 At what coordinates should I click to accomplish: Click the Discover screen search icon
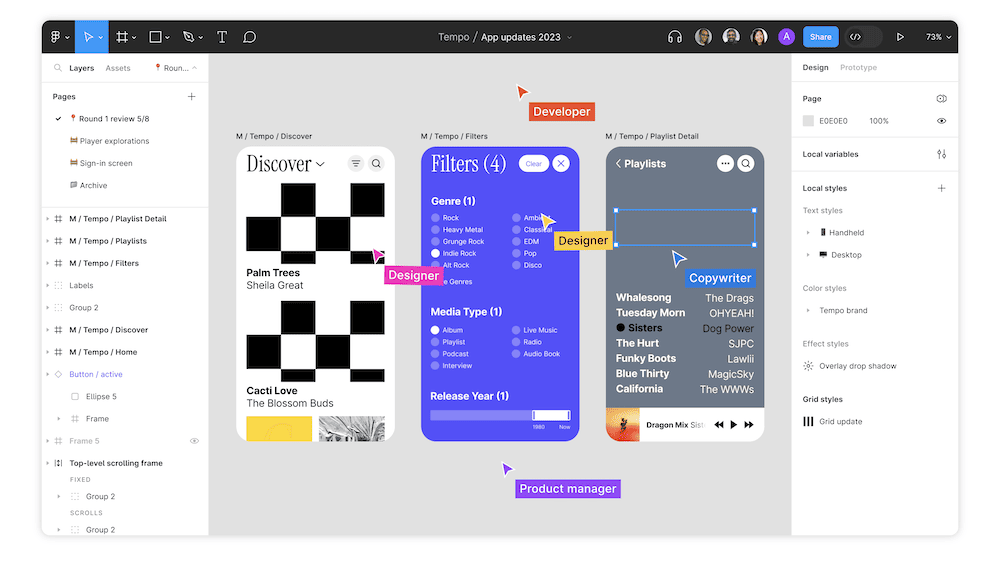click(376, 164)
